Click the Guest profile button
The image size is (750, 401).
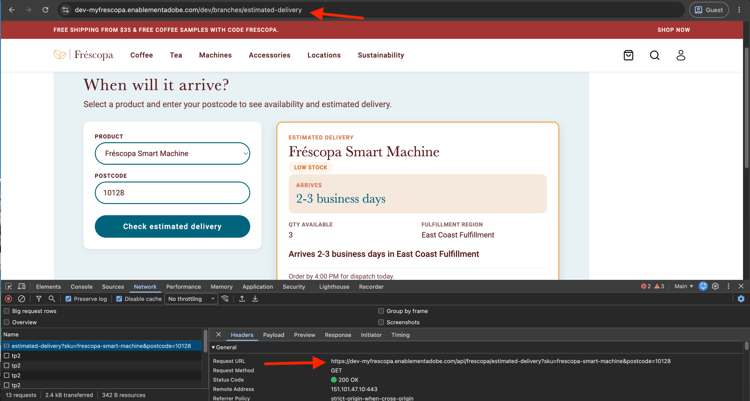709,10
